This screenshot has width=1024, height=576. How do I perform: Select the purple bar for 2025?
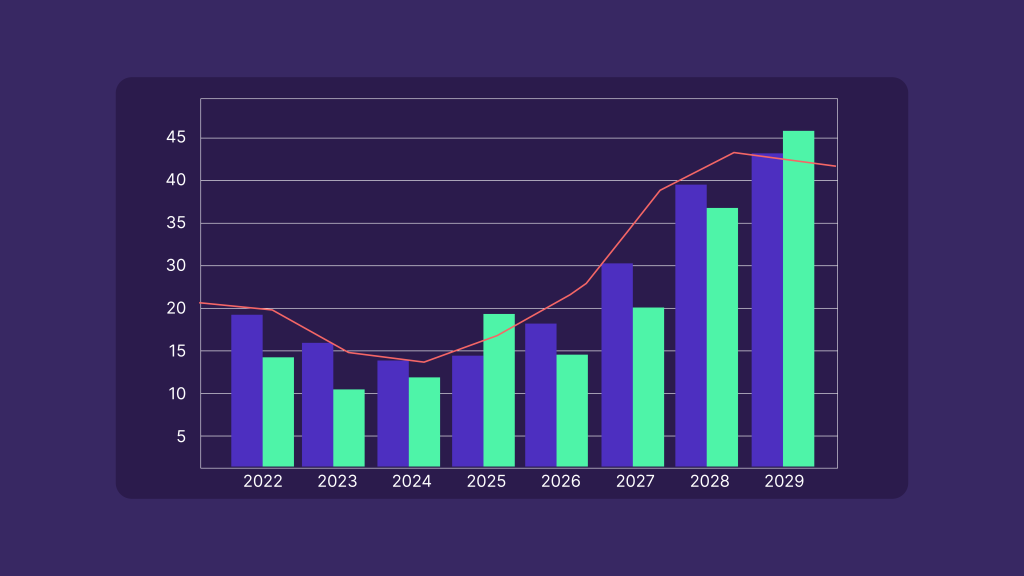click(x=468, y=410)
